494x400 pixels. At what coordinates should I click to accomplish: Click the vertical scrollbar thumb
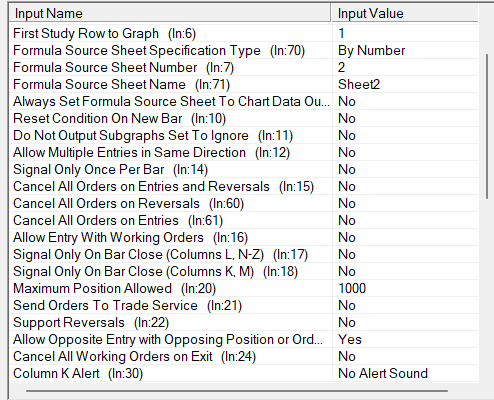click(x=487, y=127)
